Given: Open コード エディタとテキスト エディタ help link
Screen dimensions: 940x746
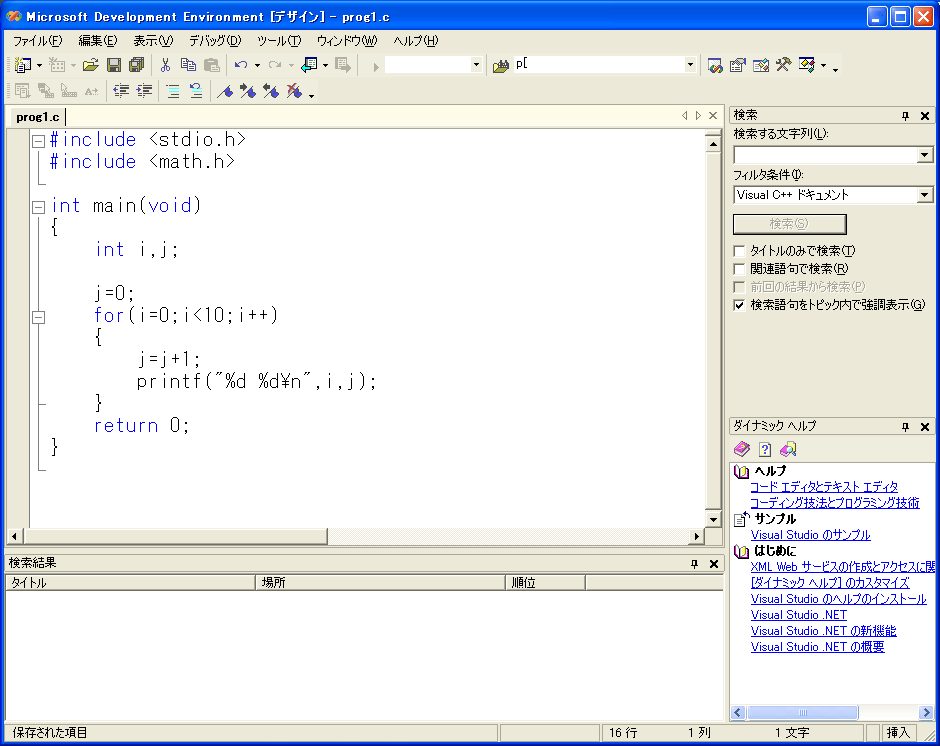Looking at the screenshot, I should click(824, 487).
